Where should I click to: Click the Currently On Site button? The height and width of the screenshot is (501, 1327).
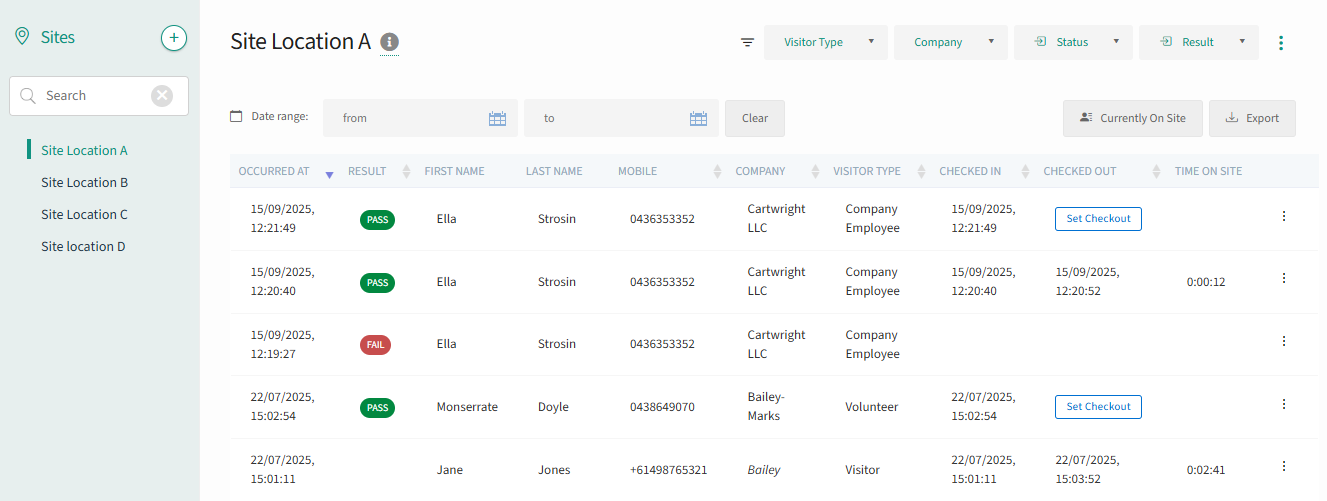coord(1133,118)
